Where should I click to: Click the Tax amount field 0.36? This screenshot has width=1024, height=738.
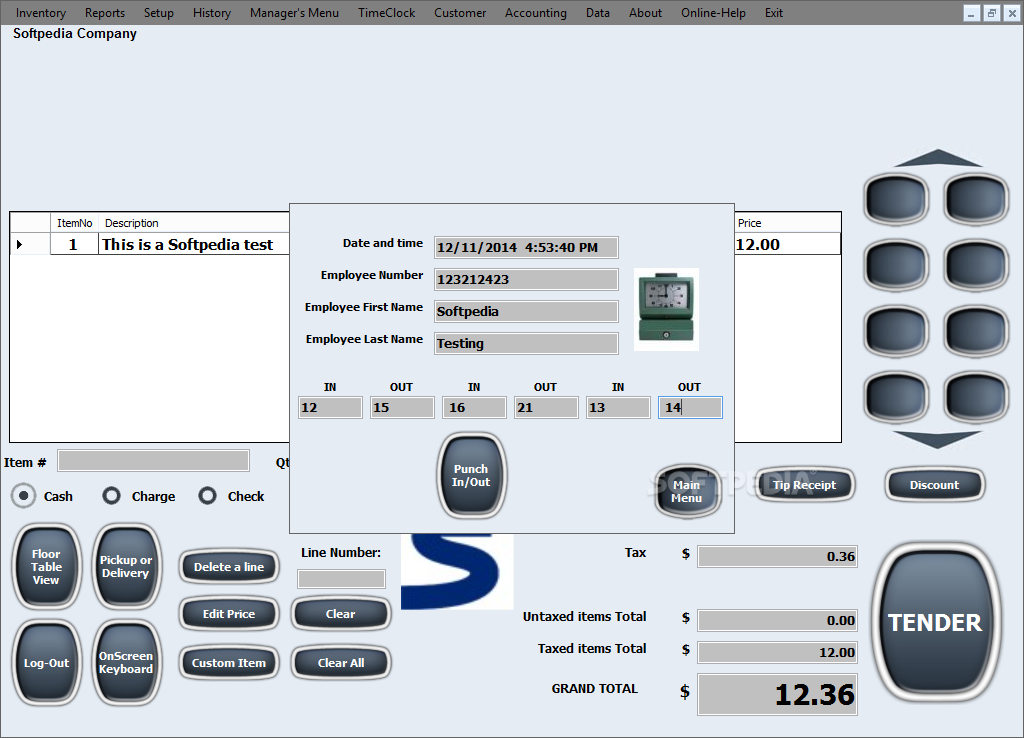point(777,556)
